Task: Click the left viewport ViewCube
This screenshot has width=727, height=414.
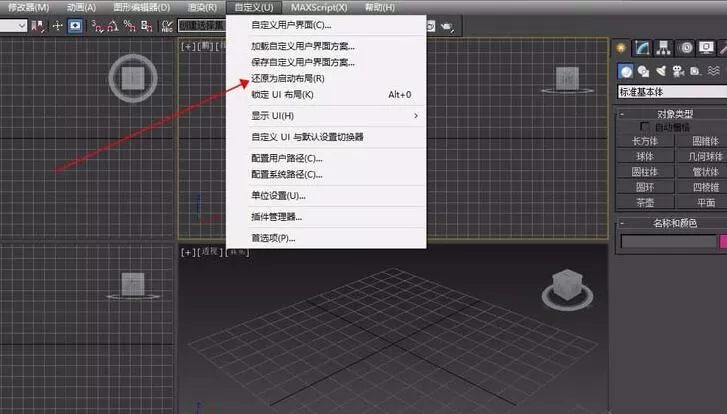Action: pos(133,285)
